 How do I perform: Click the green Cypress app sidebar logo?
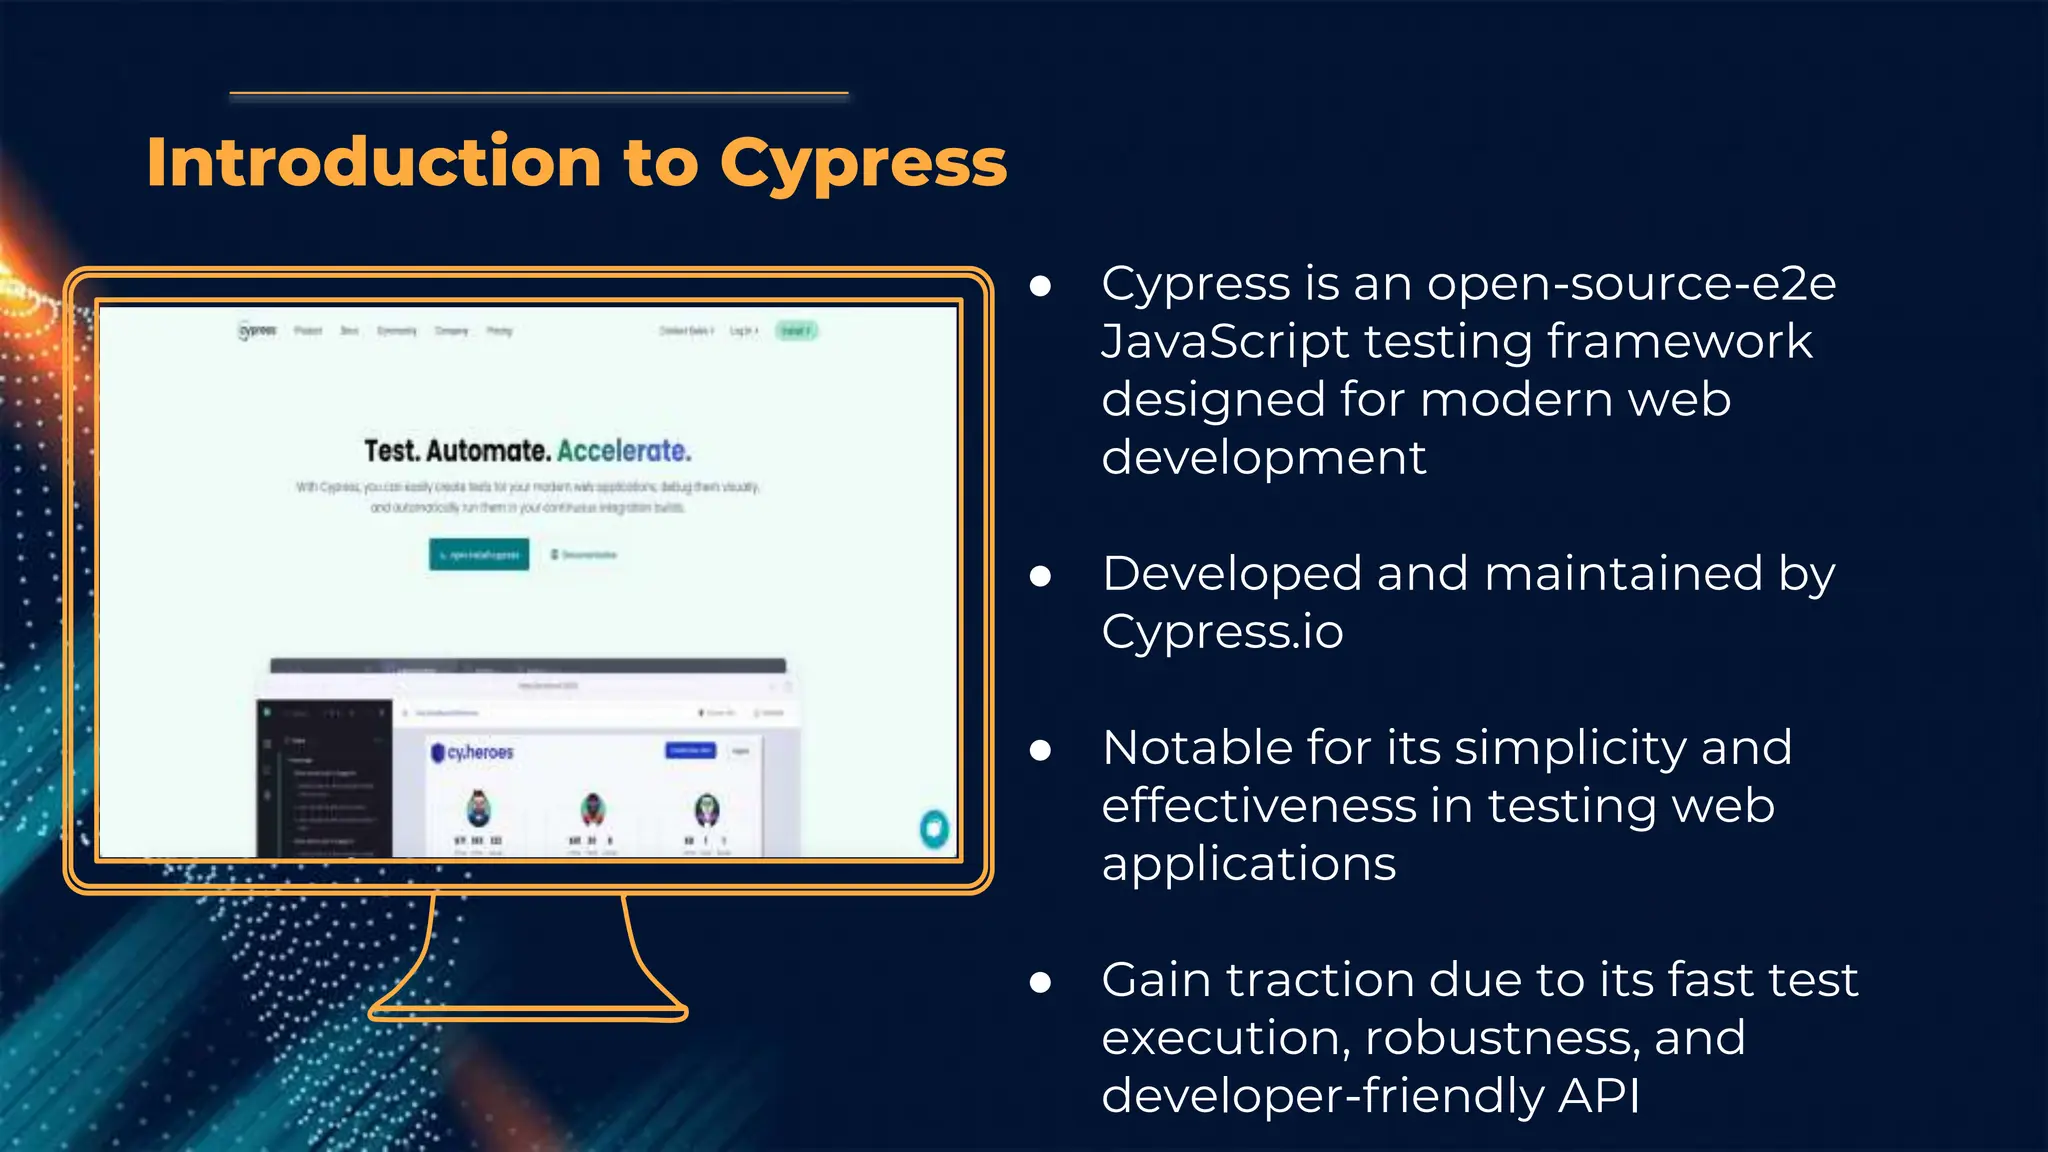[x=268, y=713]
